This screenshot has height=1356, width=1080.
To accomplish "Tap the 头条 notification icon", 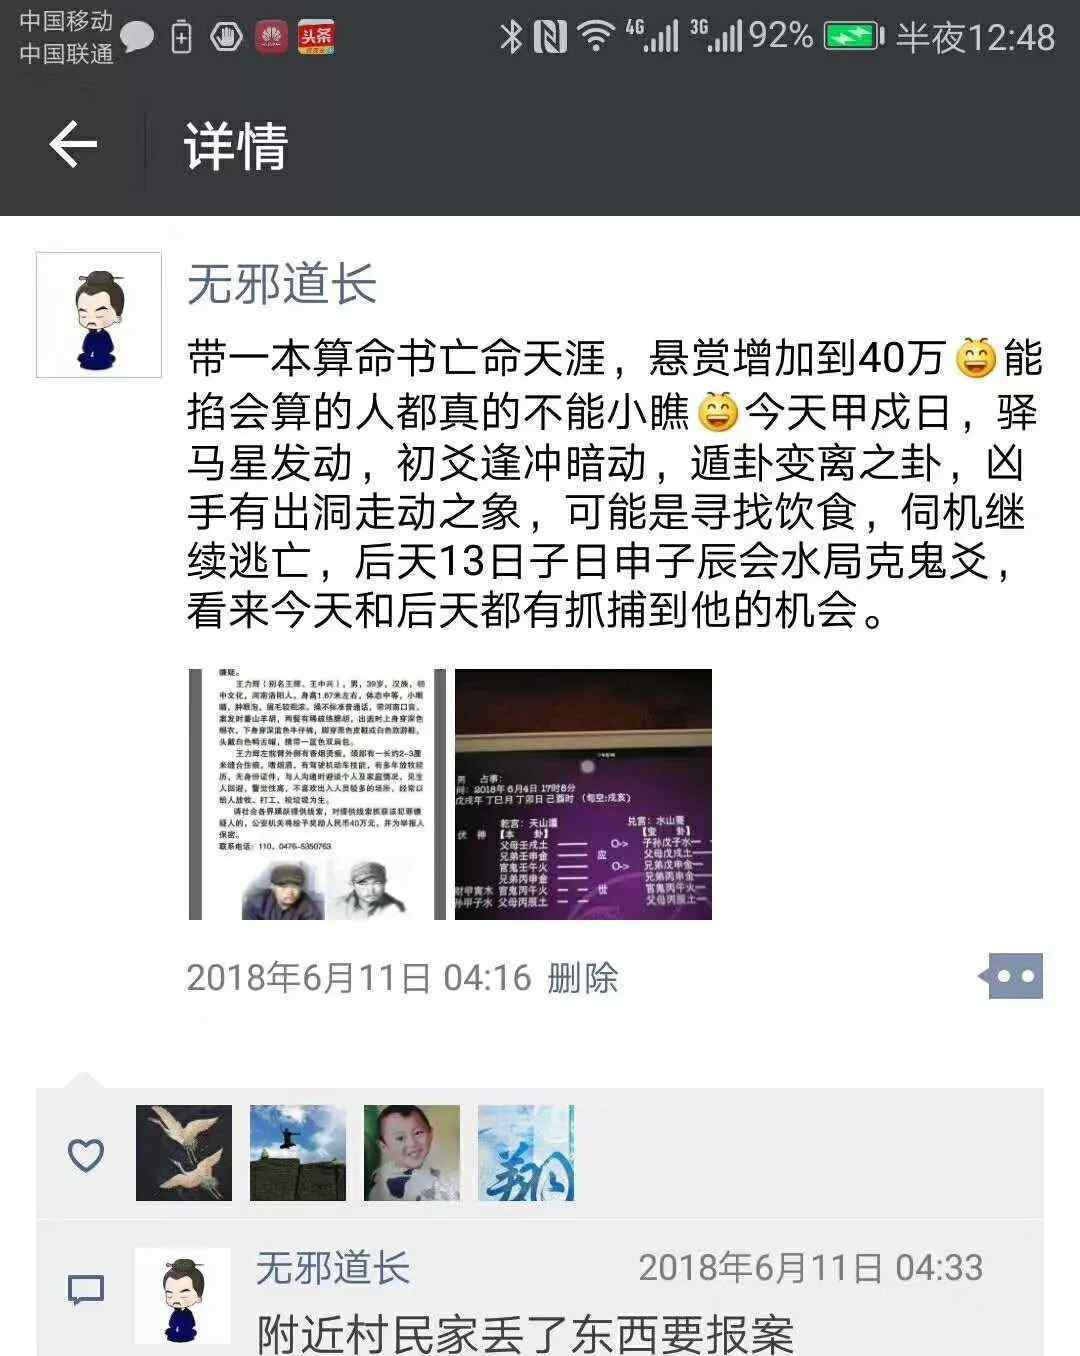I will [316, 38].
